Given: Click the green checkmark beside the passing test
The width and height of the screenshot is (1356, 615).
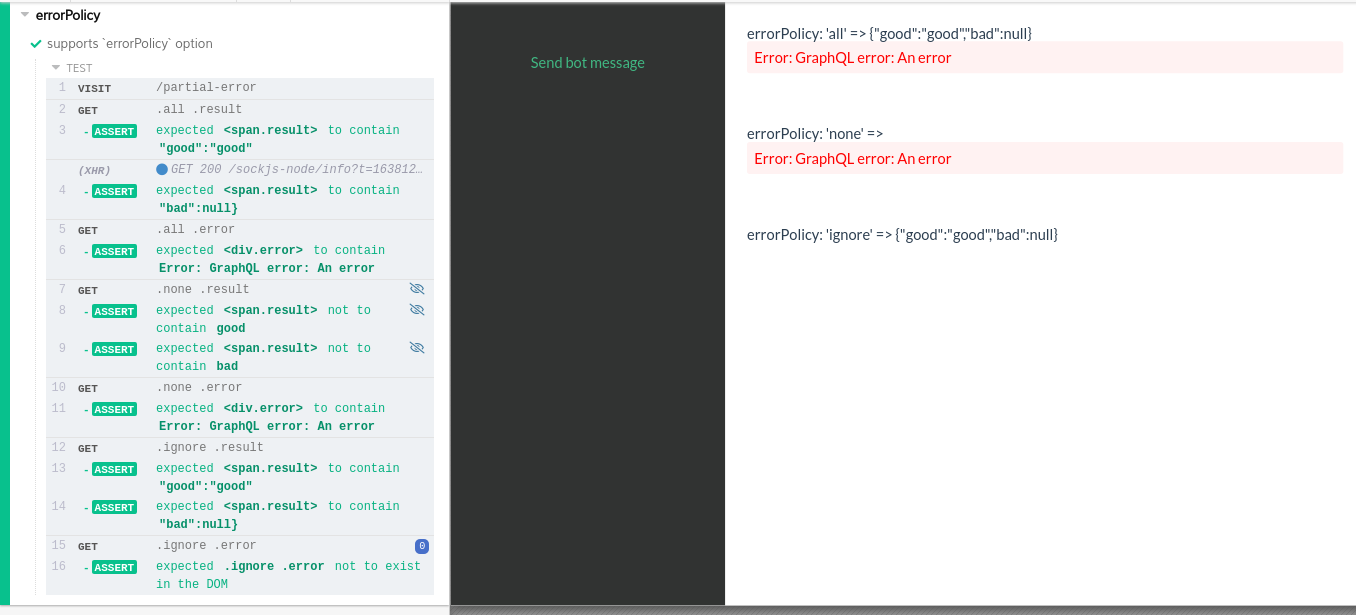Looking at the screenshot, I should [36, 43].
